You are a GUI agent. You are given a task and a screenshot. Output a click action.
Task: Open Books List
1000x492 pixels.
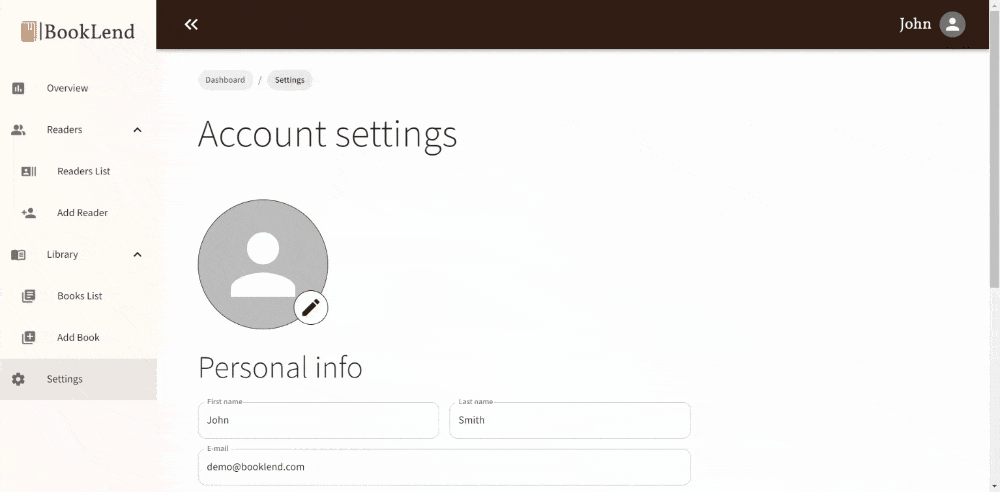pyautogui.click(x=78, y=296)
